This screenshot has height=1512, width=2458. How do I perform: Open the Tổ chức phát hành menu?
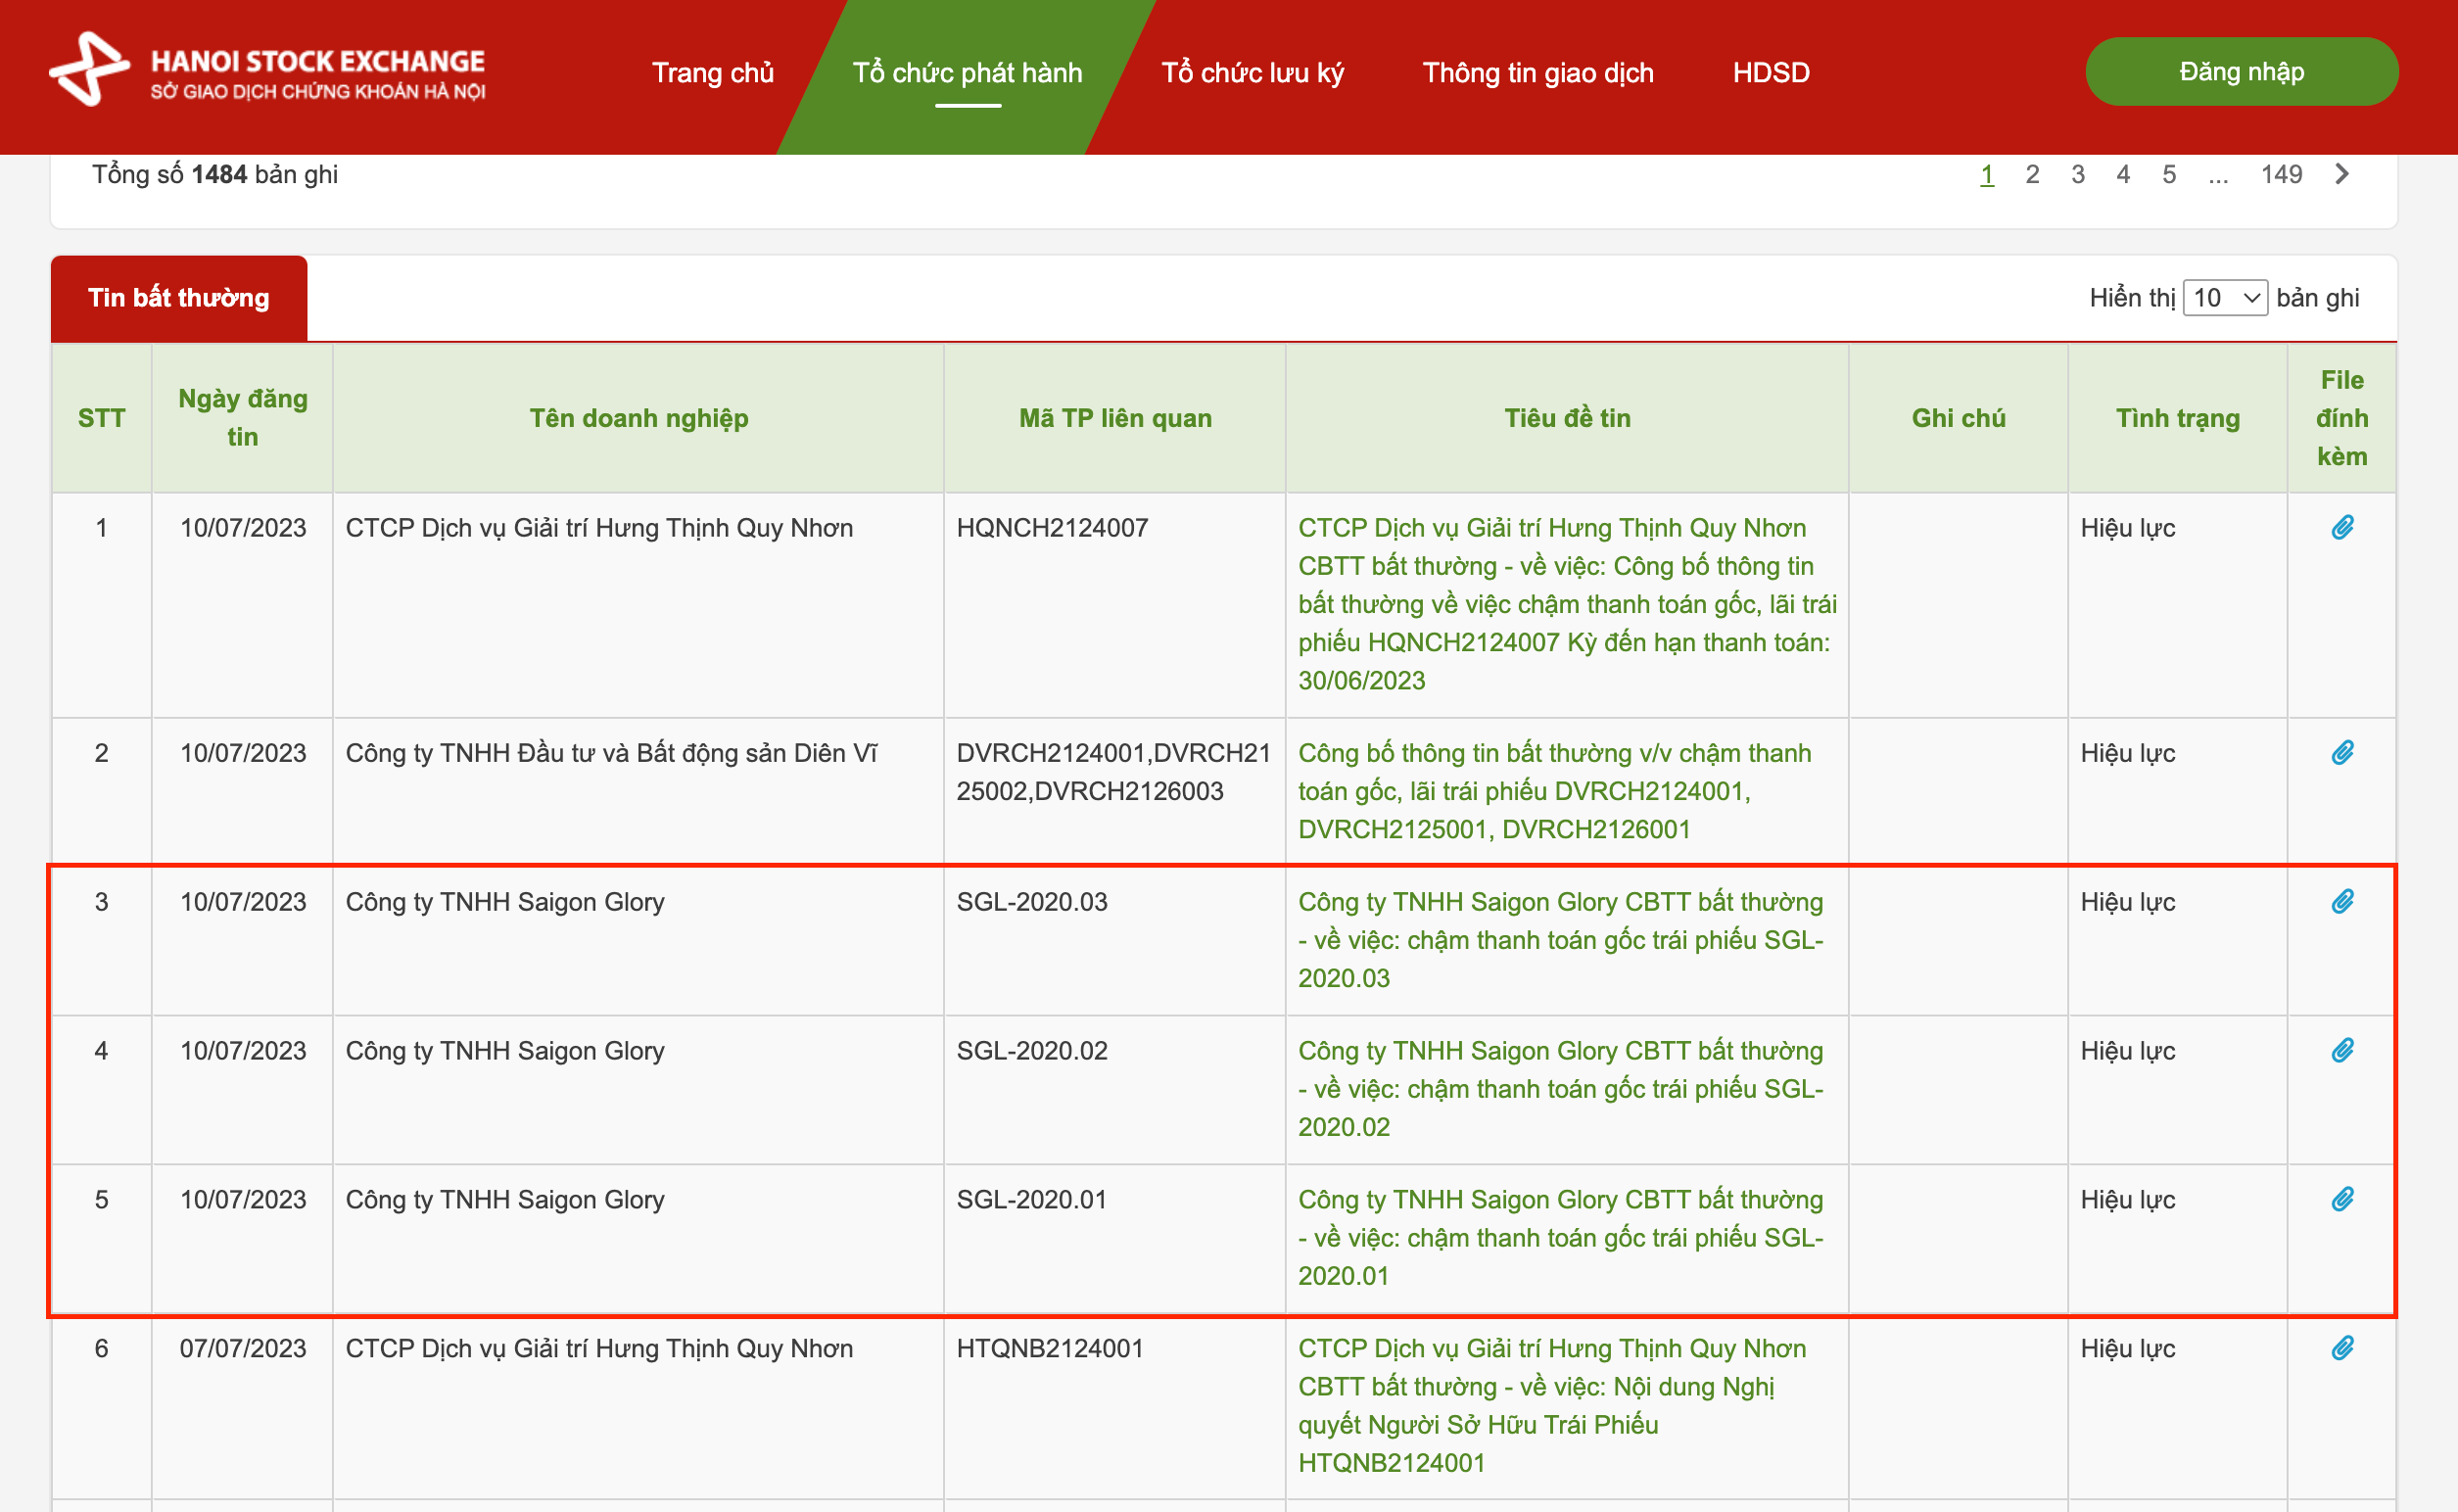coord(966,73)
